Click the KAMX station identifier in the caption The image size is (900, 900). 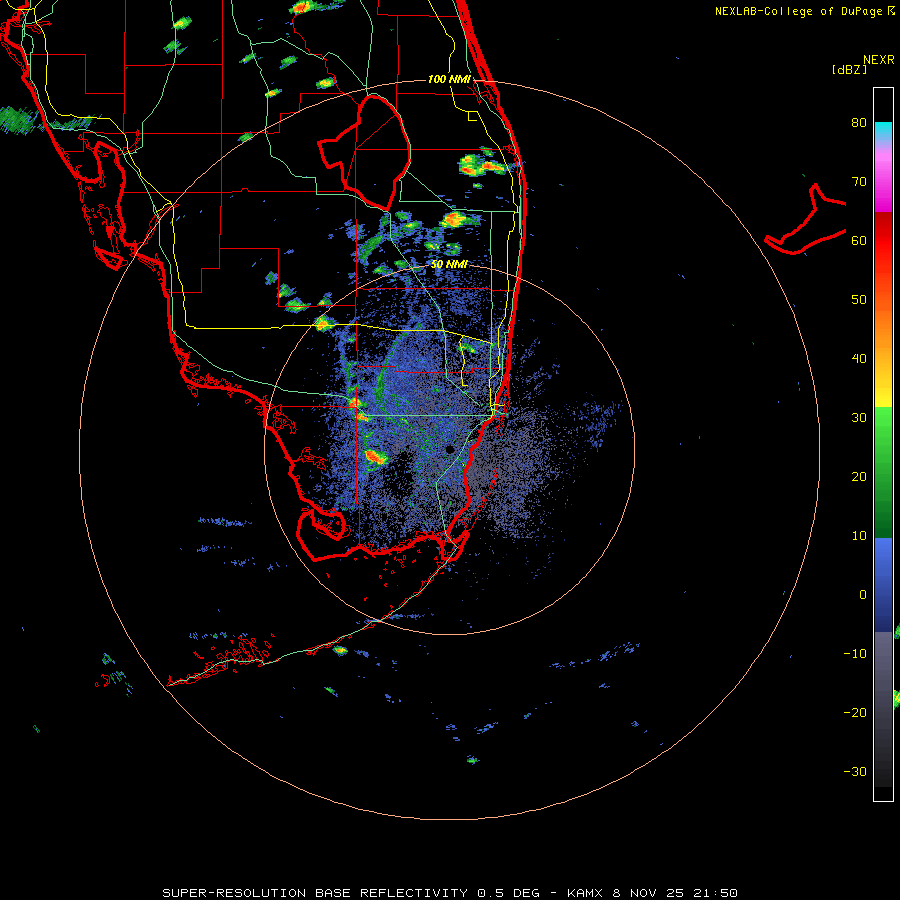pyautogui.click(x=586, y=893)
